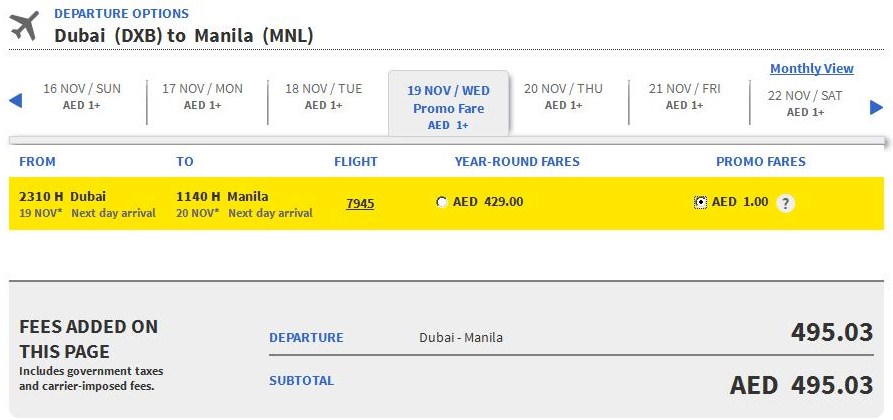Click the YEAR-ROUND FARES column header
Image resolution: width=893 pixels, height=420 pixels.
[x=517, y=162]
